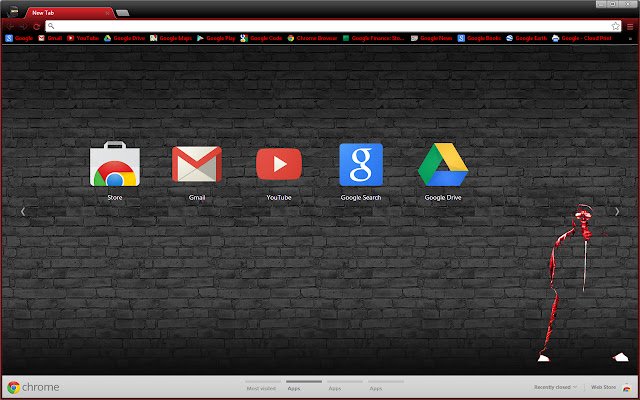Screen dimensions: 640x400
Task: Open the Google Drive bookmark
Action: coord(124,38)
